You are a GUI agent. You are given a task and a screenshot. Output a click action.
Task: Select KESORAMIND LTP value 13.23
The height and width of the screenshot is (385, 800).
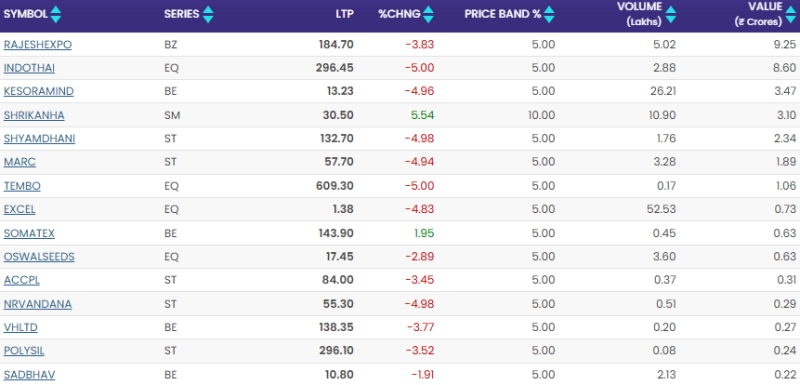340,91
